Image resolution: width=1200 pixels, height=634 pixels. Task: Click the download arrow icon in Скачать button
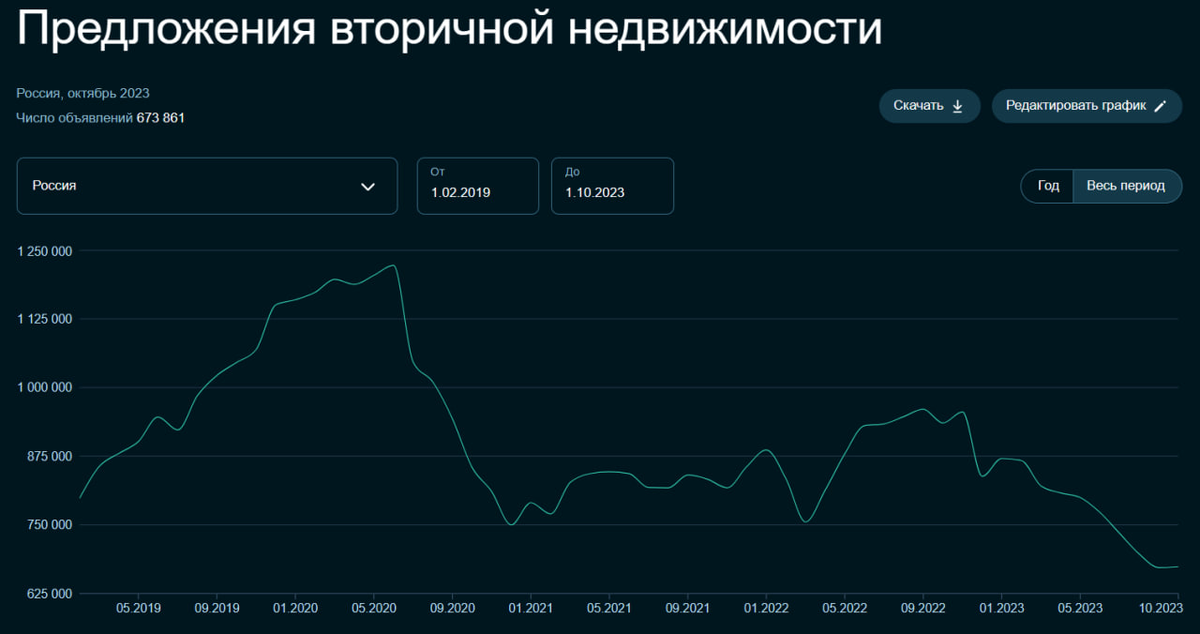[958, 105]
